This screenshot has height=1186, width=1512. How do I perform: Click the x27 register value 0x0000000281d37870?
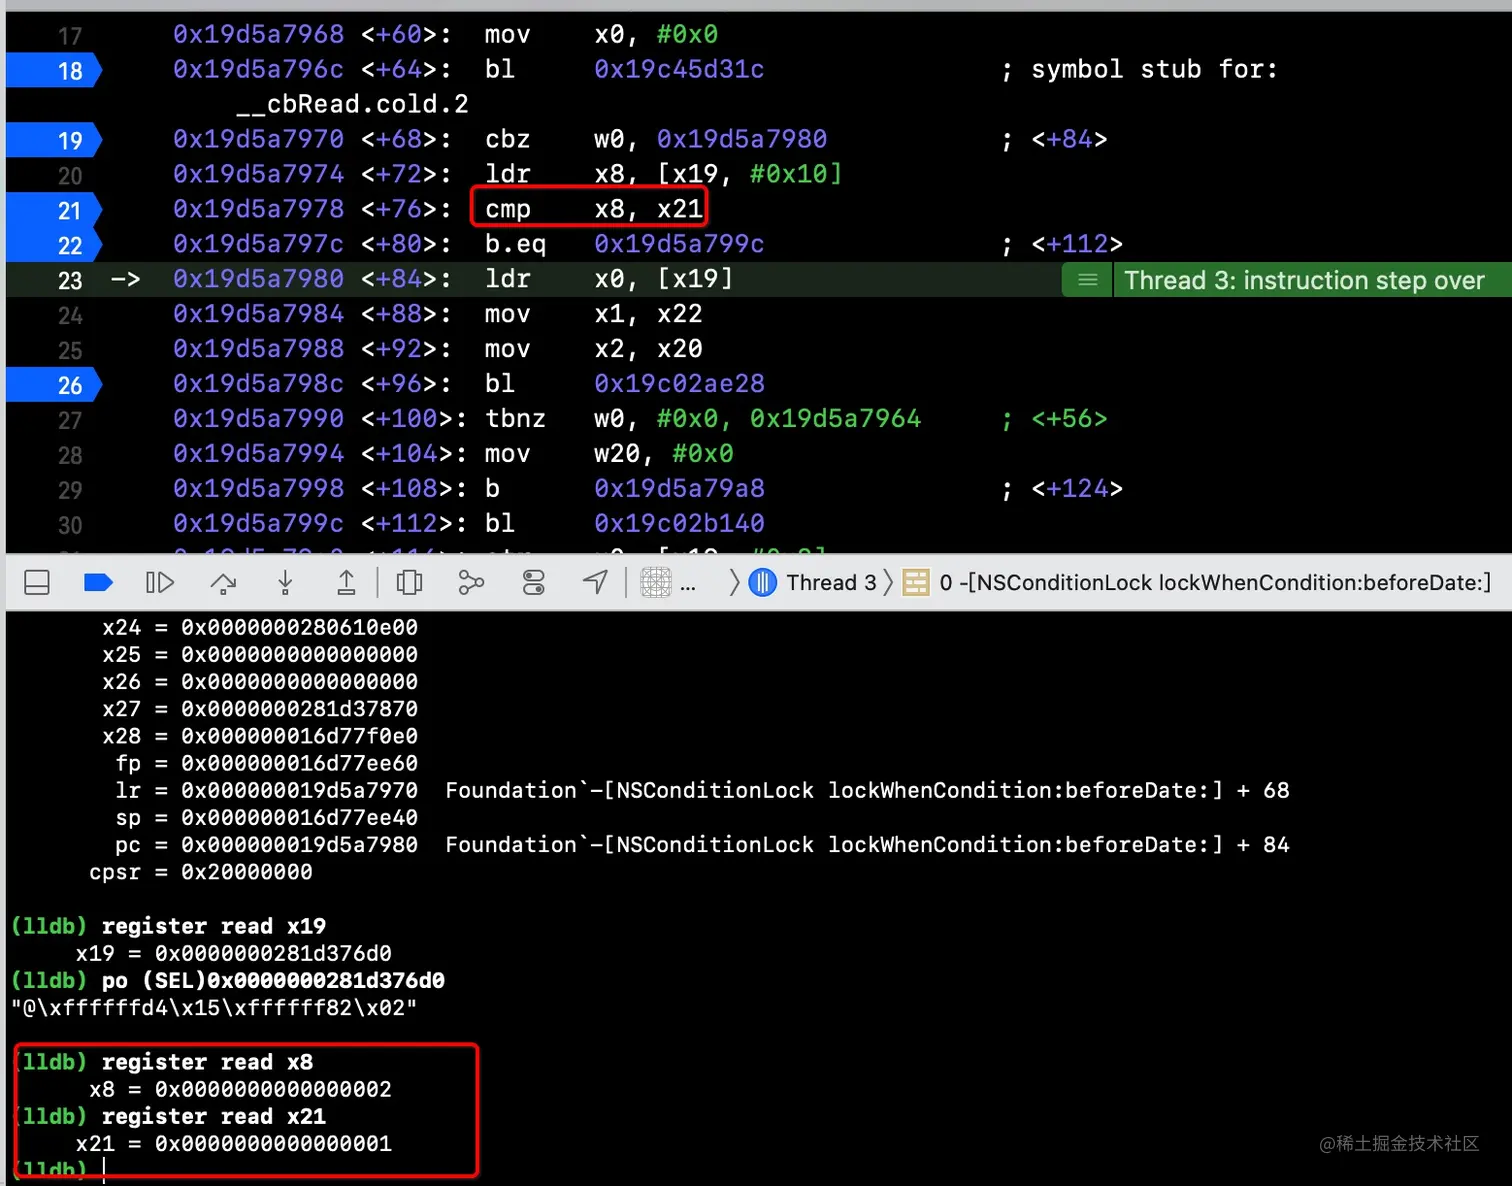pos(299,709)
